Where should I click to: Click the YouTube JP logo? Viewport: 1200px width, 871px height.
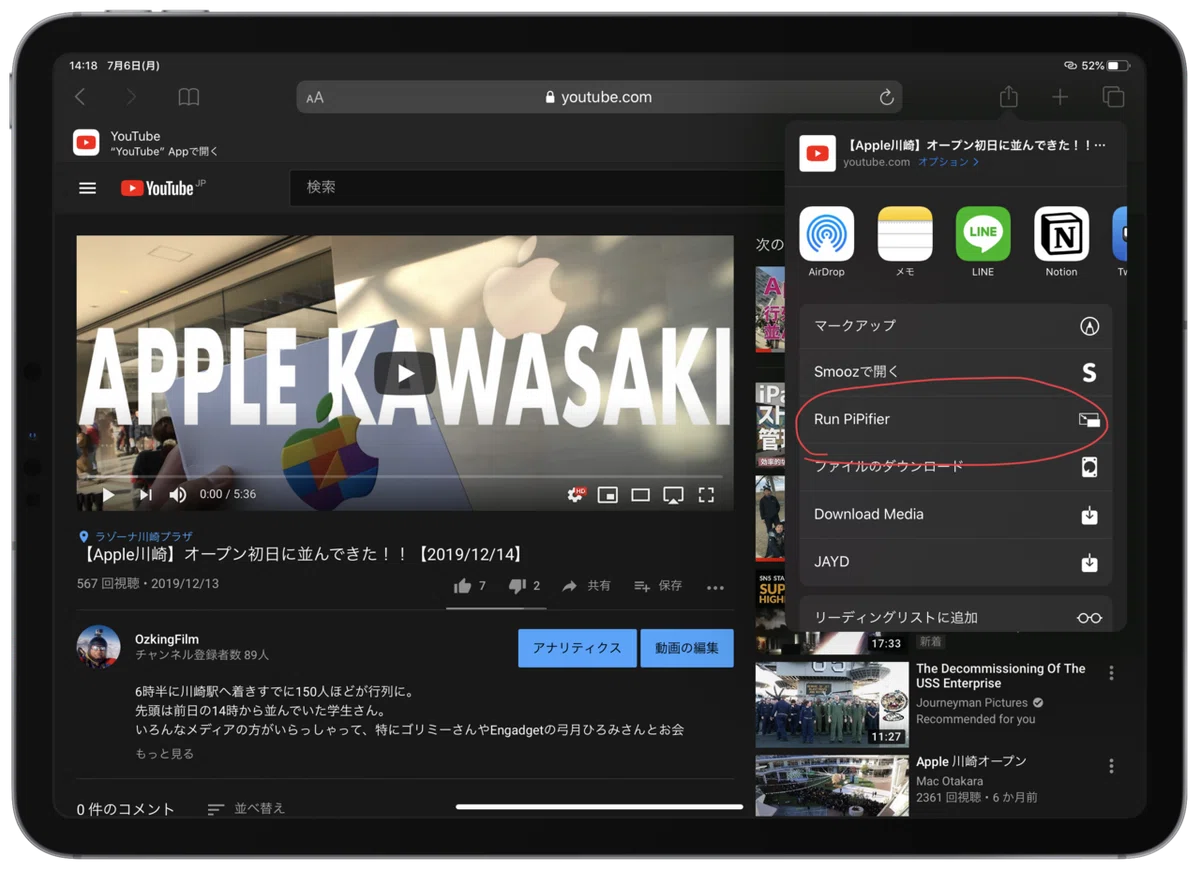click(x=163, y=188)
